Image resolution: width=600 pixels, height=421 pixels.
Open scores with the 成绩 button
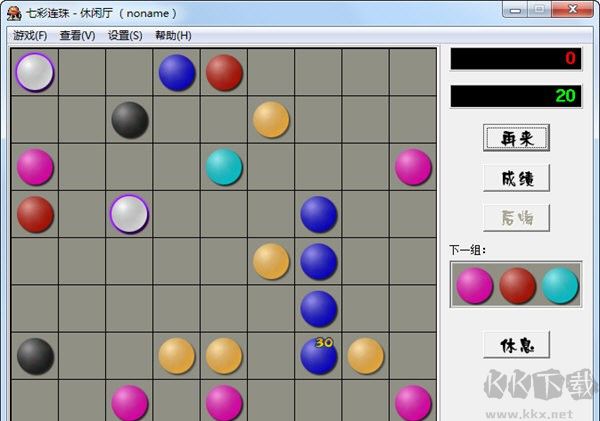point(517,178)
